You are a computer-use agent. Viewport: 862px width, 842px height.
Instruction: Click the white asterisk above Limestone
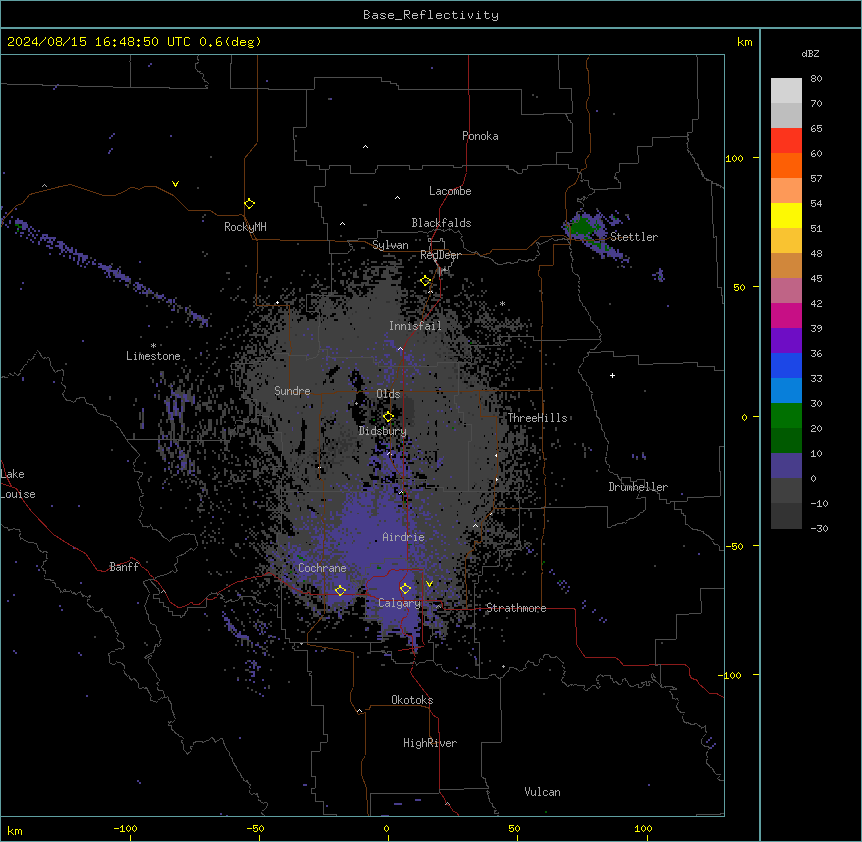[x=153, y=346]
